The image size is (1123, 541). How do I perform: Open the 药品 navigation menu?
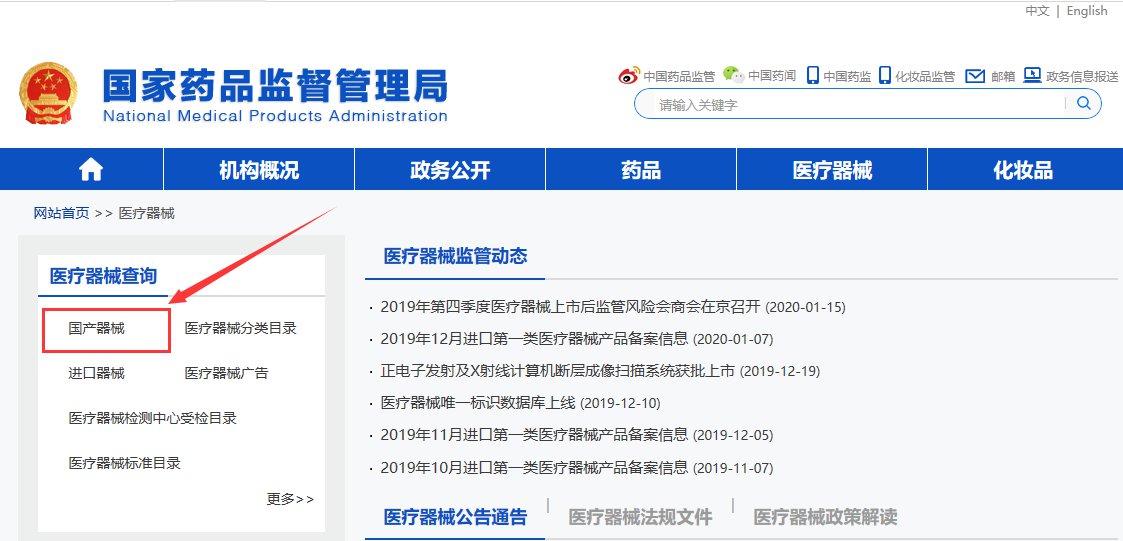point(640,170)
